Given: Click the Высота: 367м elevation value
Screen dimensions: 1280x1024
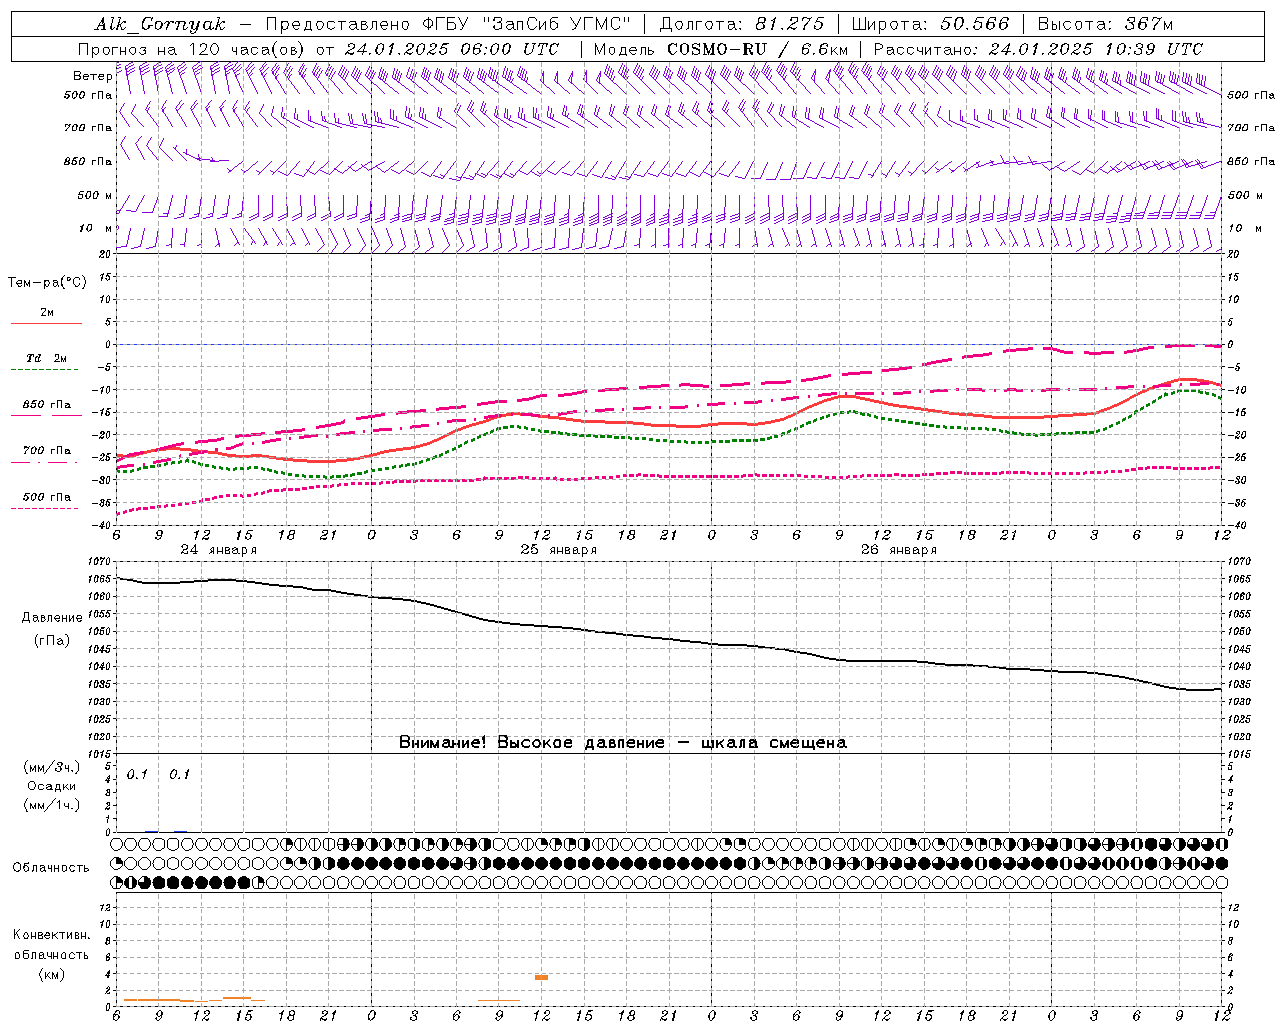Looking at the screenshot, I should pyautogui.click(x=1106, y=24).
